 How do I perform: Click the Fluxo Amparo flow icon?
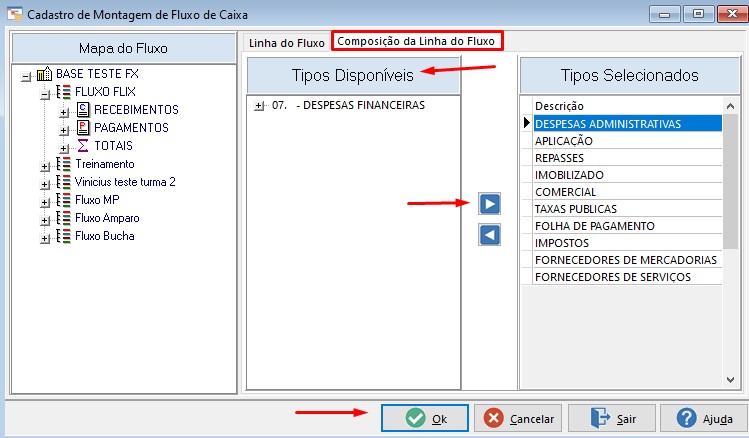tap(64, 218)
